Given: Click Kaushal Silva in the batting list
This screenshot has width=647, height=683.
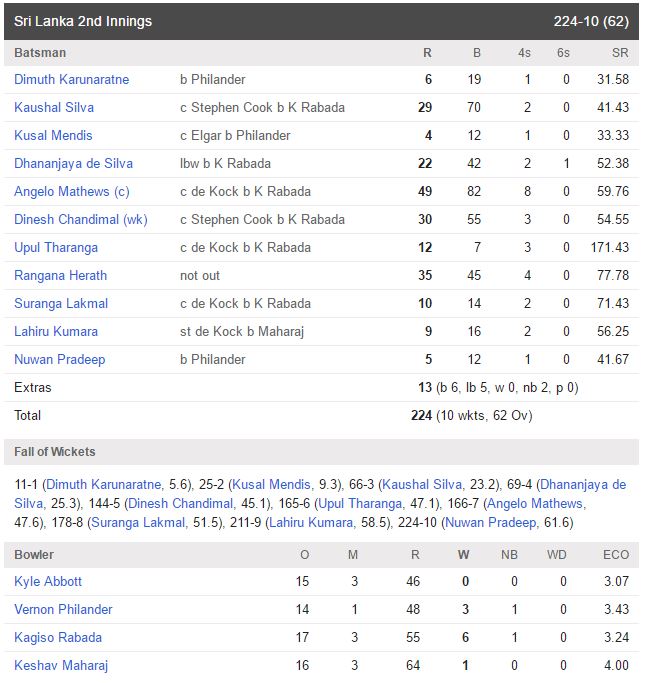Looking at the screenshot, I should point(53,107).
